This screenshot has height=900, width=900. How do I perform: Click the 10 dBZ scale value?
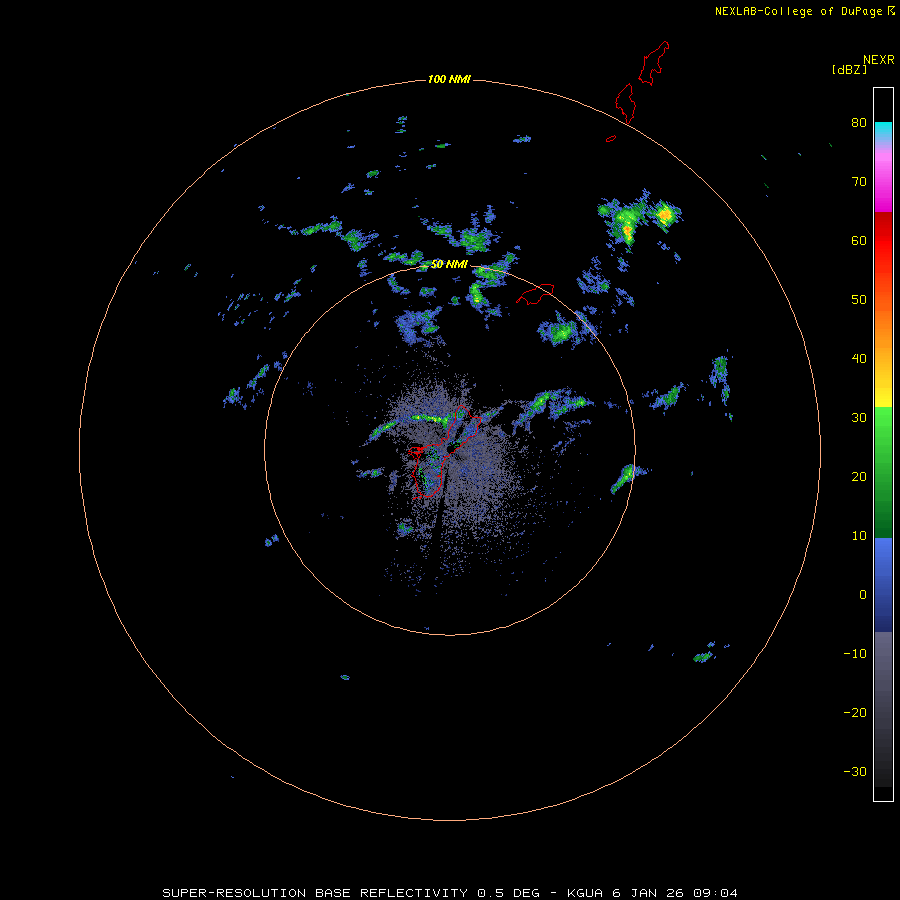(x=859, y=536)
